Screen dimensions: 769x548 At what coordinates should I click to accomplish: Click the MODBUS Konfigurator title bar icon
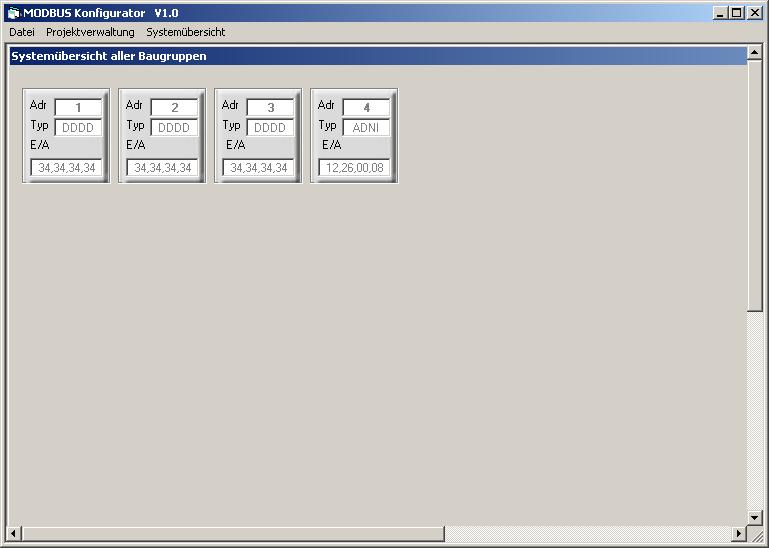(x=13, y=13)
